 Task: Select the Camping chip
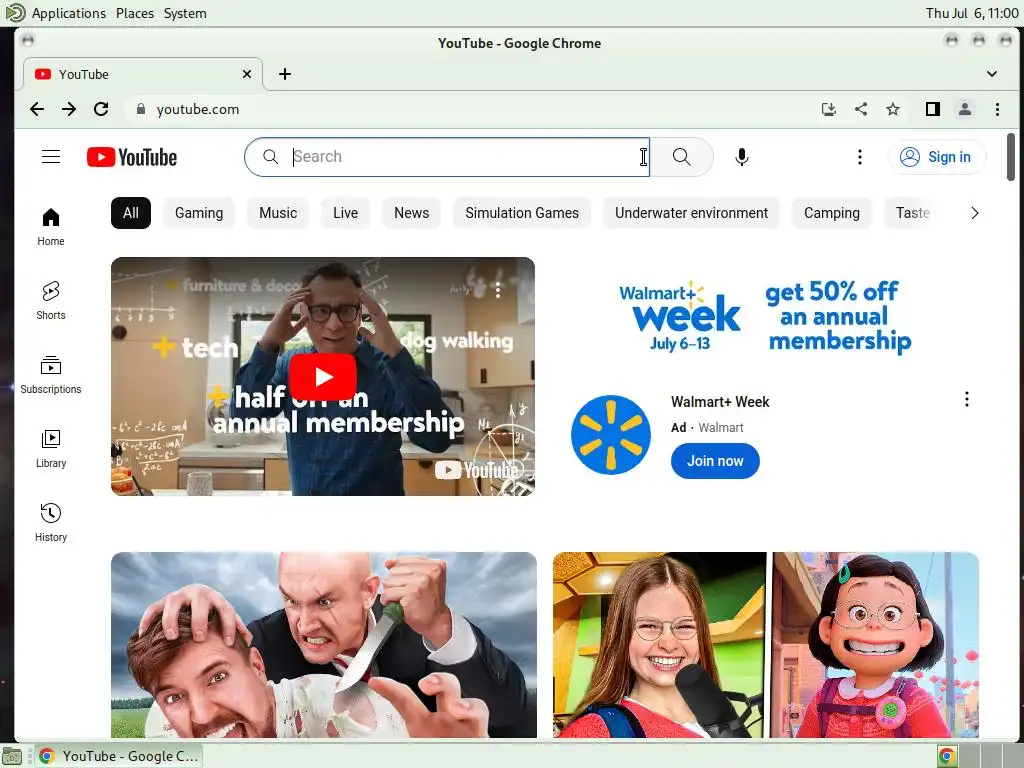[831, 213]
